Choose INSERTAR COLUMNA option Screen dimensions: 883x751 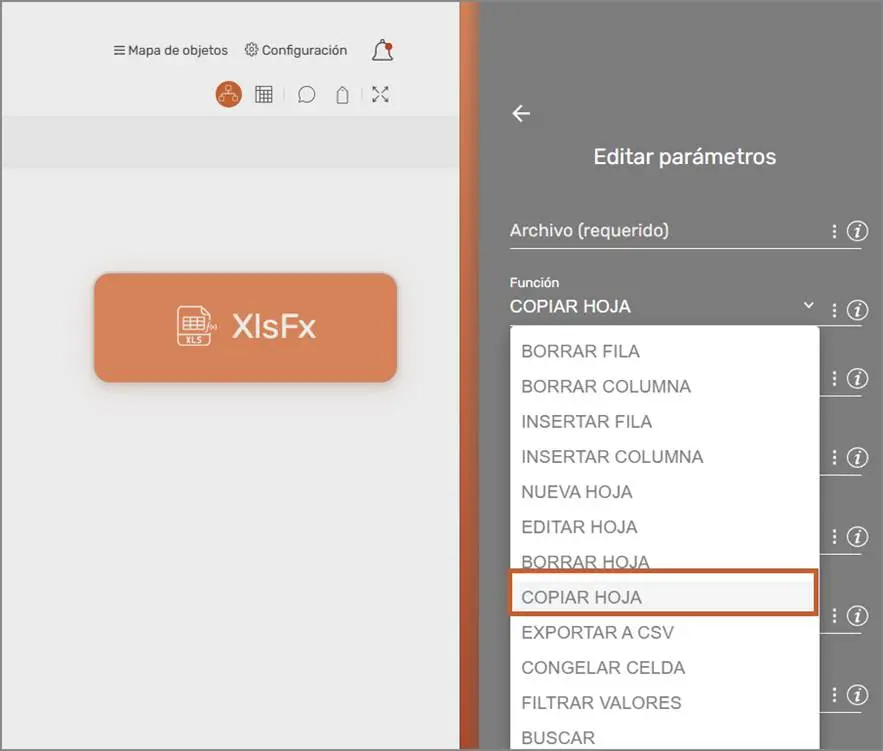pos(665,457)
